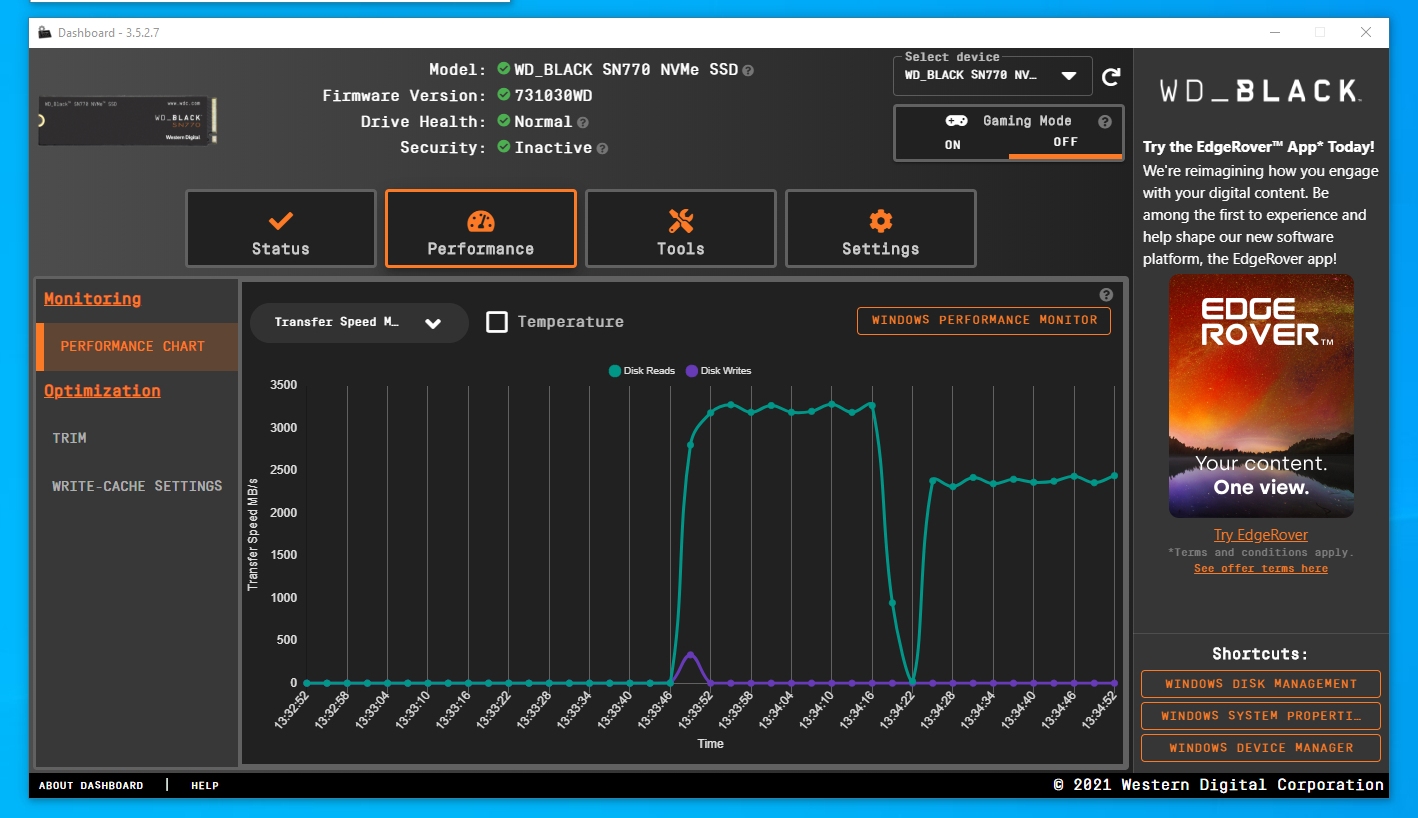Open help icon next to Security status

point(602,148)
